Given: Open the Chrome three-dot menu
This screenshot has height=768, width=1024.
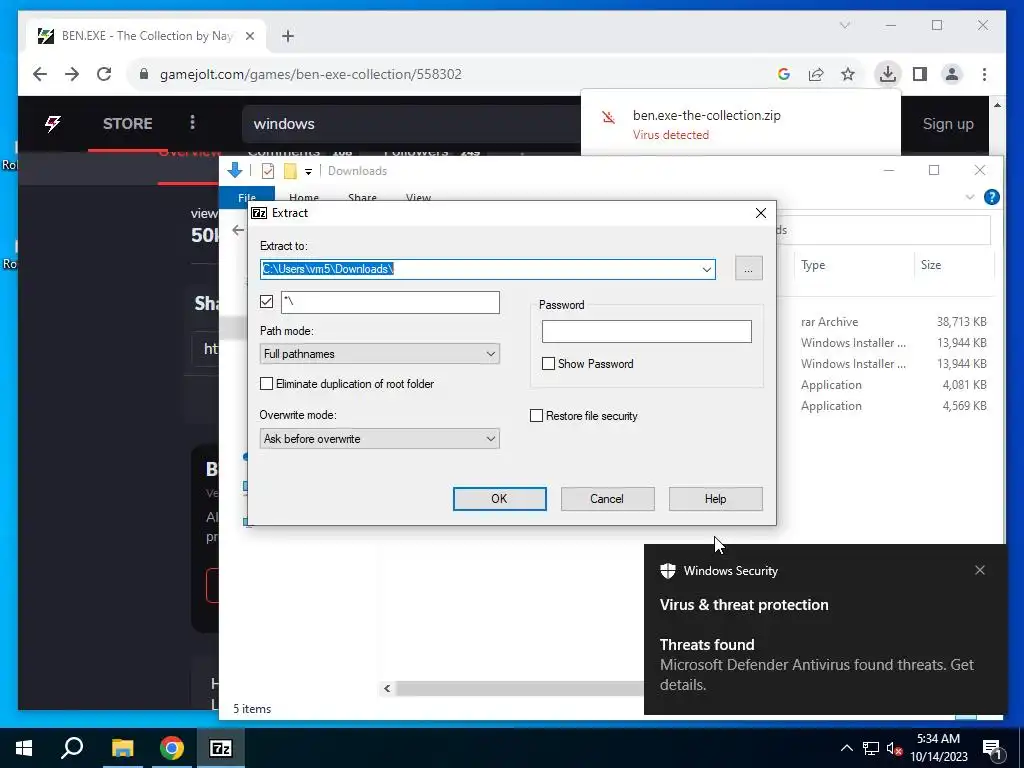Looking at the screenshot, I should pos(984,74).
